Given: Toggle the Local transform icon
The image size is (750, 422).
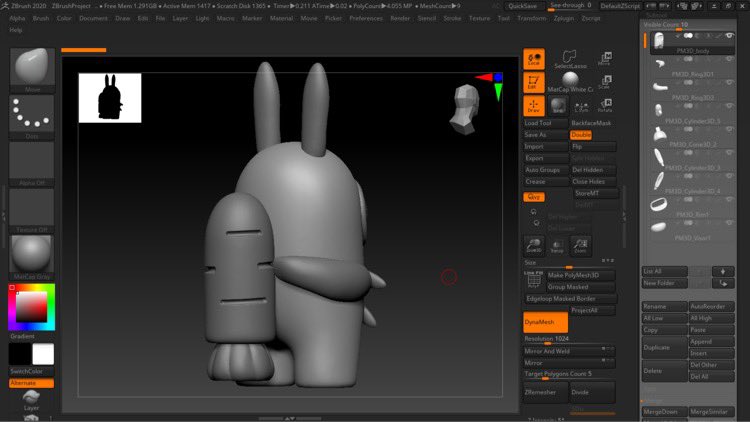Looking at the screenshot, I should tap(534, 59).
